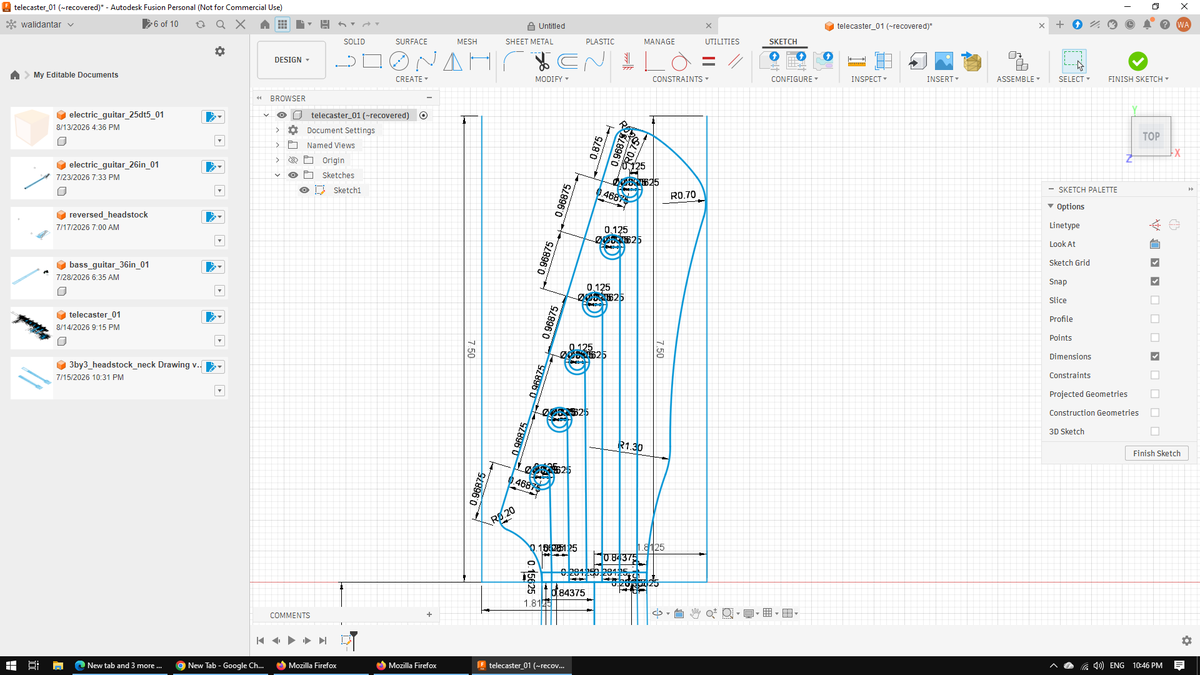This screenshot has width=1200, height=675.
Task: Select the Sketch Dimension tool
Action: pos(478,61)
